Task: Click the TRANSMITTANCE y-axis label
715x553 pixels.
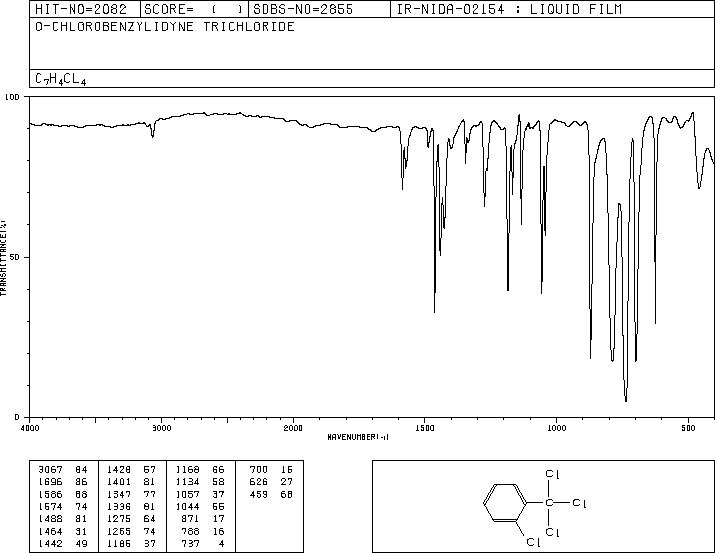Action: (4, 258)
